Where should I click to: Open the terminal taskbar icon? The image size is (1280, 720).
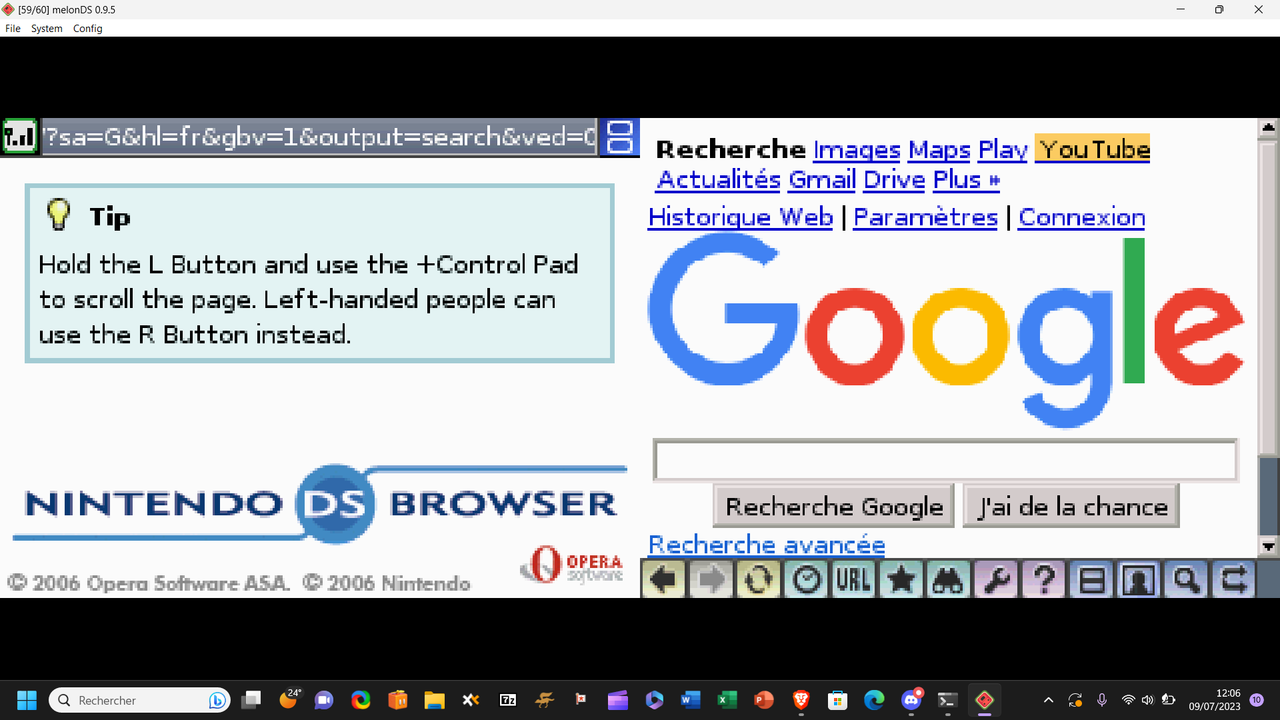948,700
